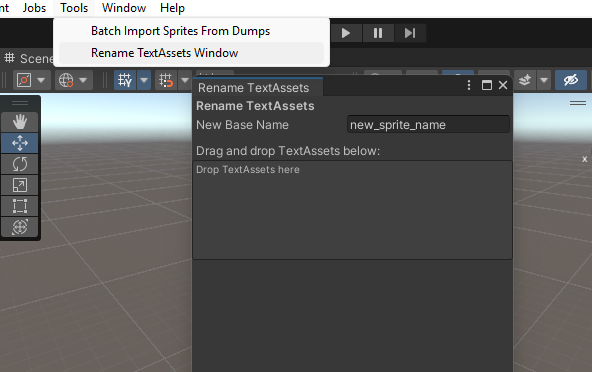Start Play mode
Viewport: 592px width, 372px height.
click(345, 33)
